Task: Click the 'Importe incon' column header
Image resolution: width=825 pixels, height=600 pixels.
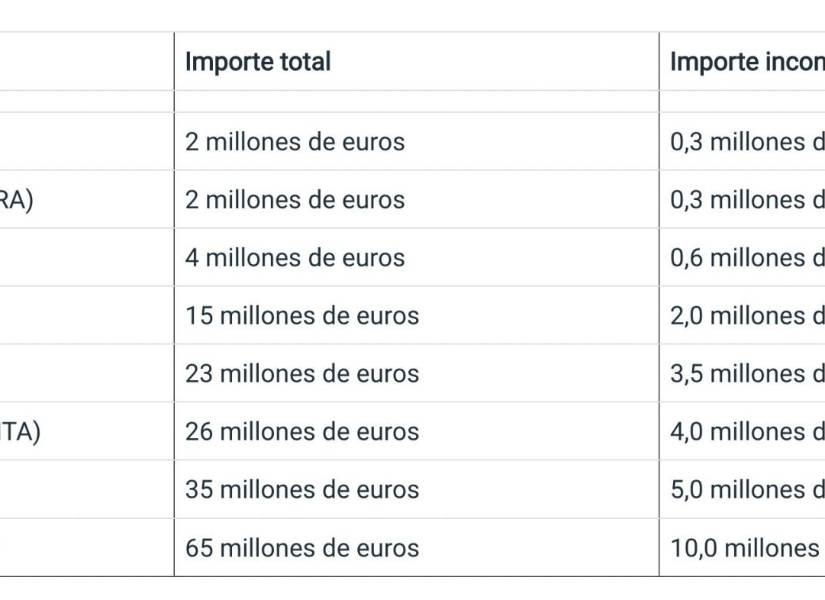Action: [746, 62]
